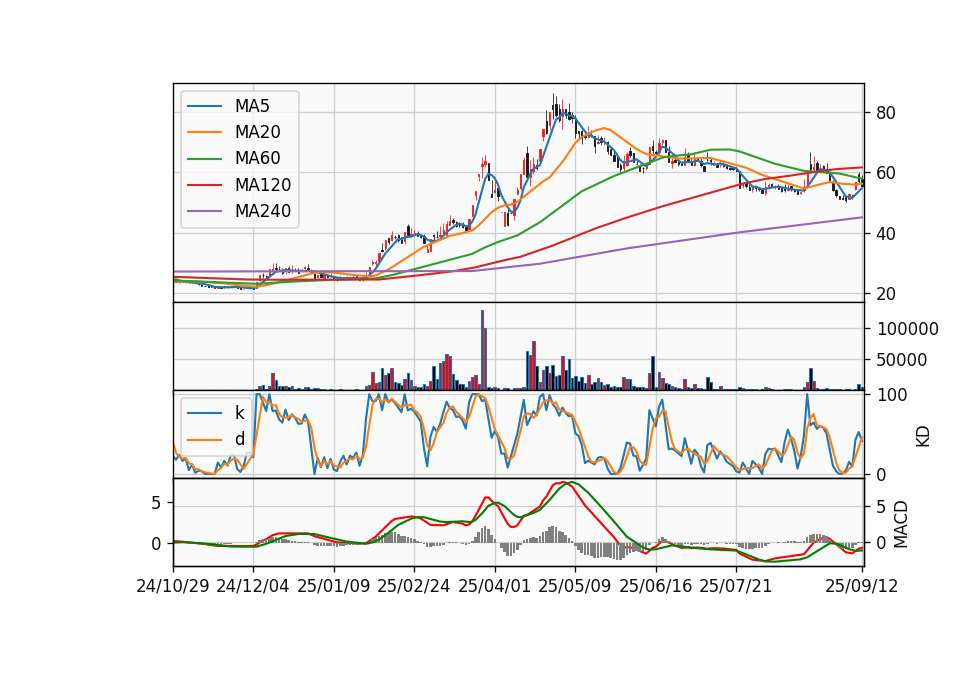Viewport: 960px width, 690px height.
Task: Click the MA240 legend label
Action: click(x=263, y=211)
